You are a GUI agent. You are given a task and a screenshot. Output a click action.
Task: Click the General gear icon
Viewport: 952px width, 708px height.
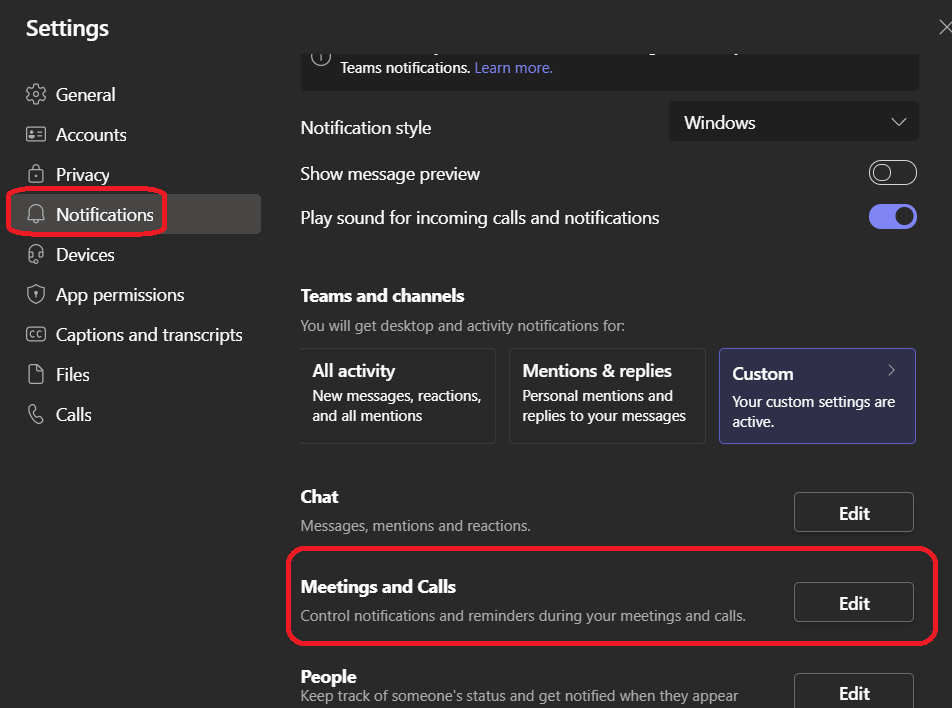pyautogui.click(x=36, y=95)
